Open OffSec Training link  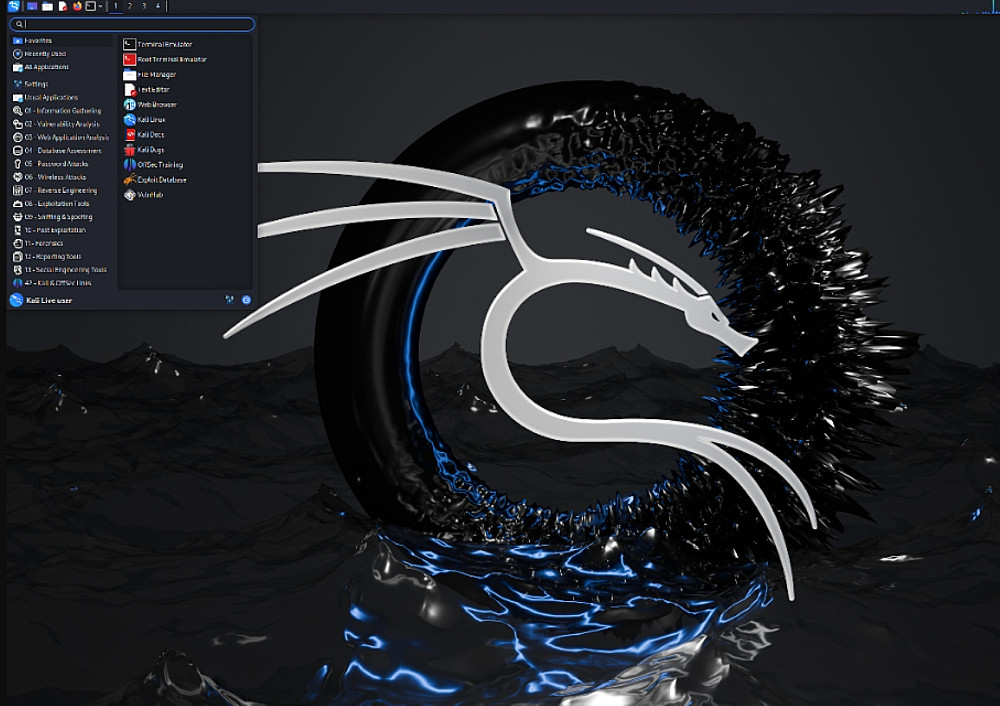point(185,165)
